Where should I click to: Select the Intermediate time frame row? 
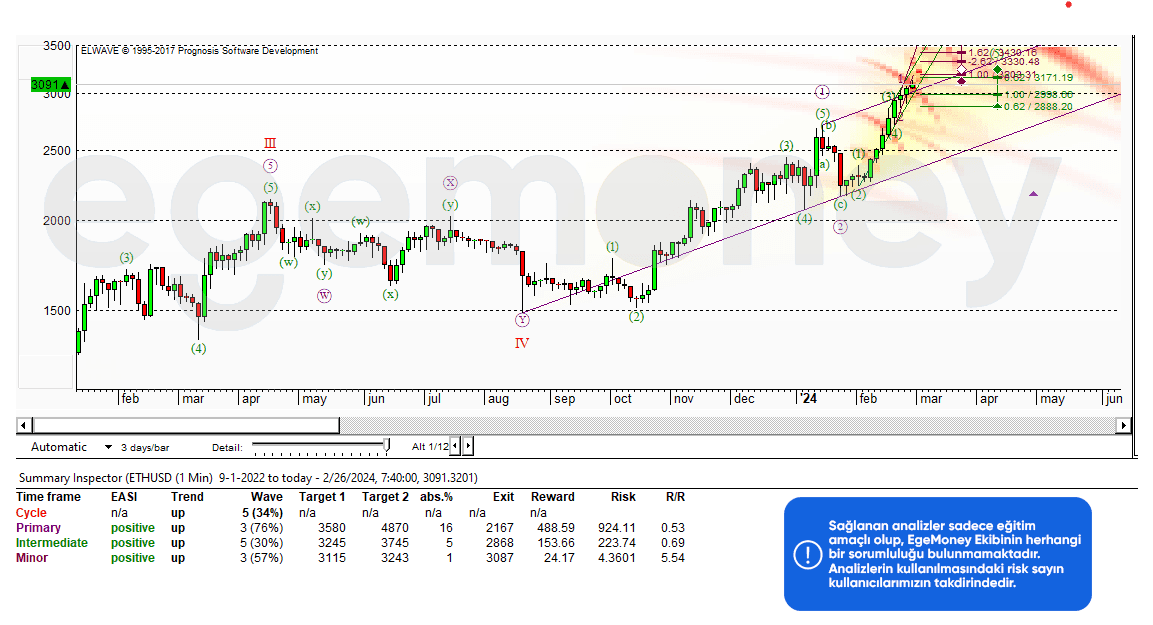51,543
